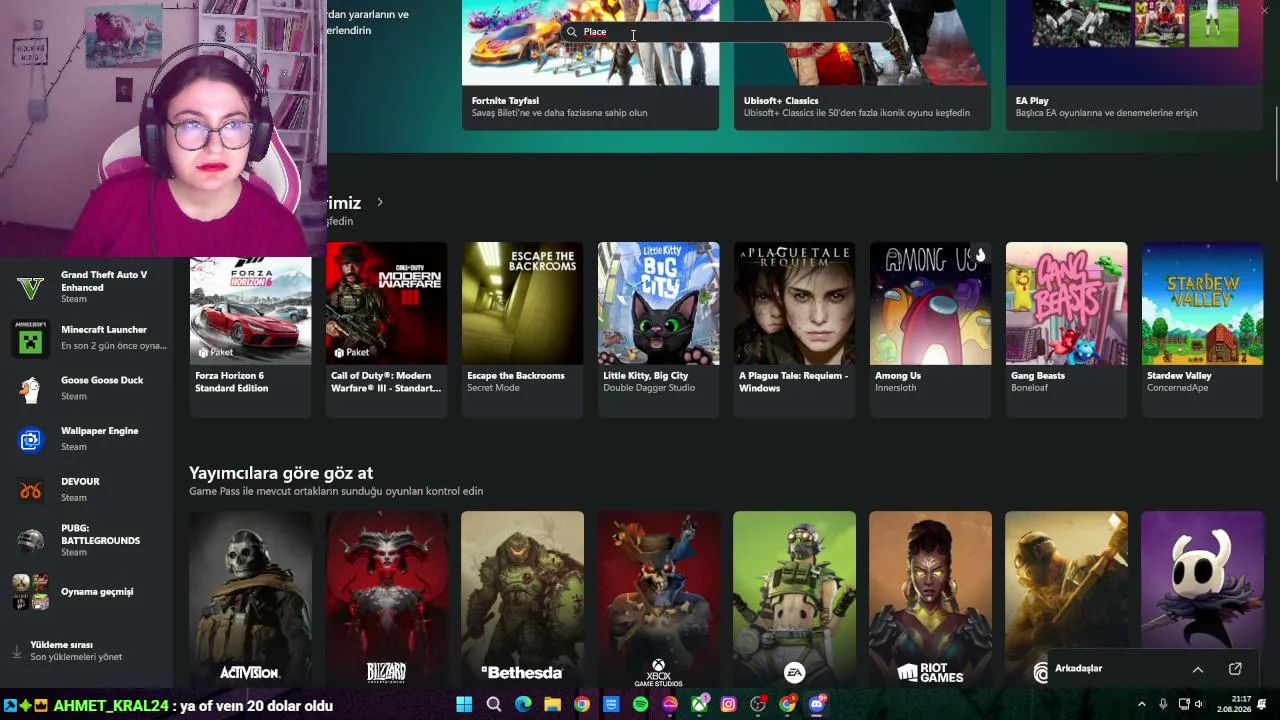Screen dimensions: 1280x720
Task: Click the microphone icon in system tray
Action: (1163, 705)
